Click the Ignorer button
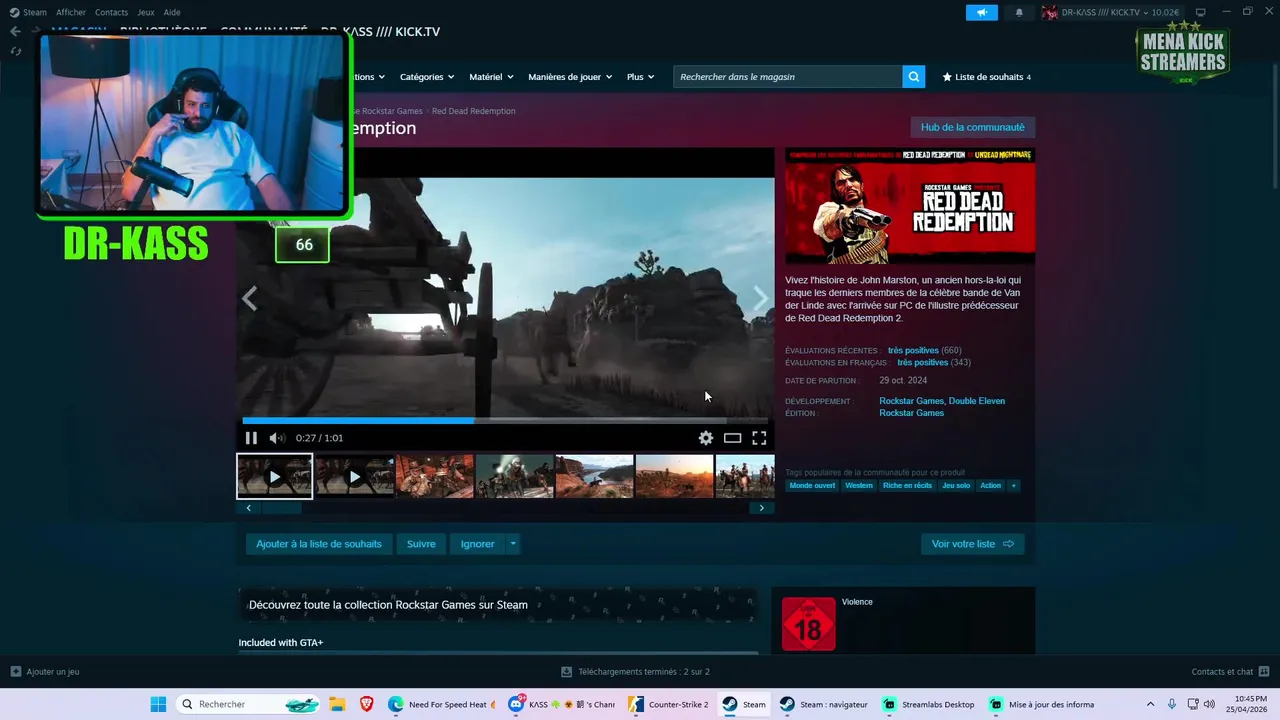The width and height of the screenshot is (1280, 720). pos(477,544)
